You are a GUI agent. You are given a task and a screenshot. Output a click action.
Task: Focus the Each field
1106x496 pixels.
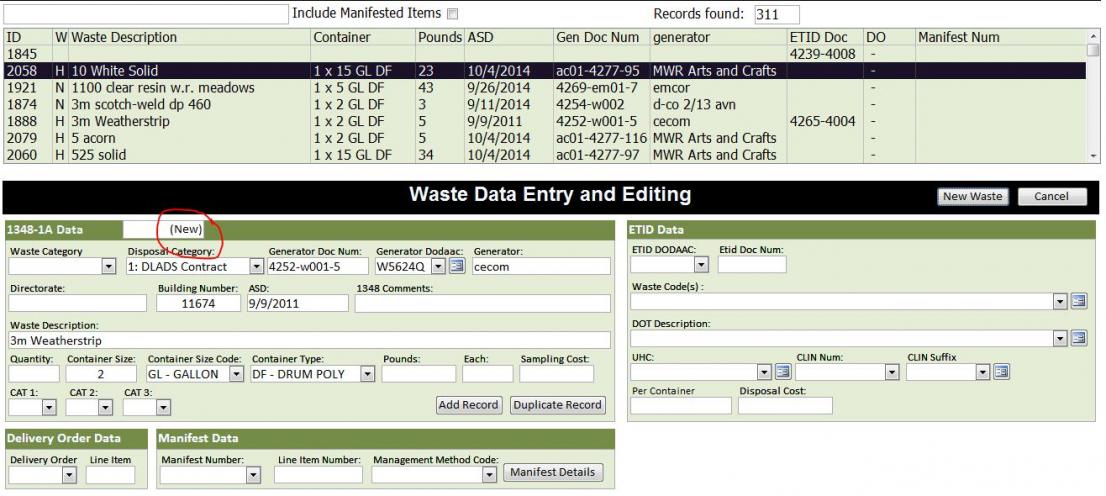487,374
